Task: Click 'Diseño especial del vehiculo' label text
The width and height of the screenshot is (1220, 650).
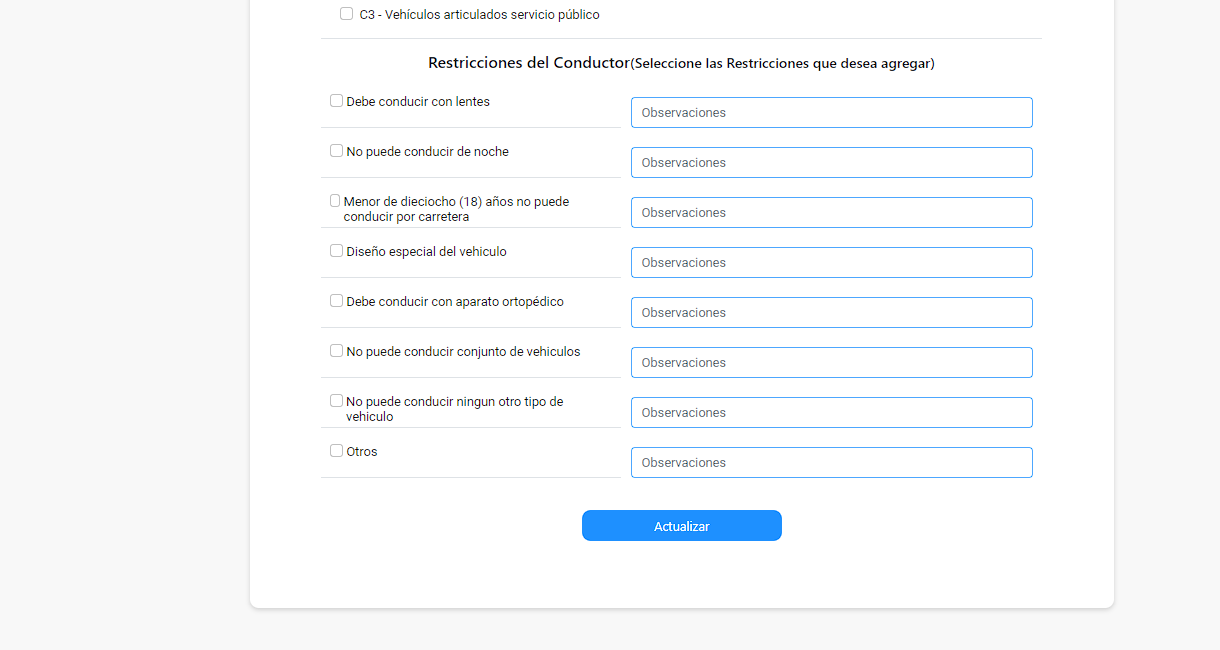Action: [x=426, y=252]
